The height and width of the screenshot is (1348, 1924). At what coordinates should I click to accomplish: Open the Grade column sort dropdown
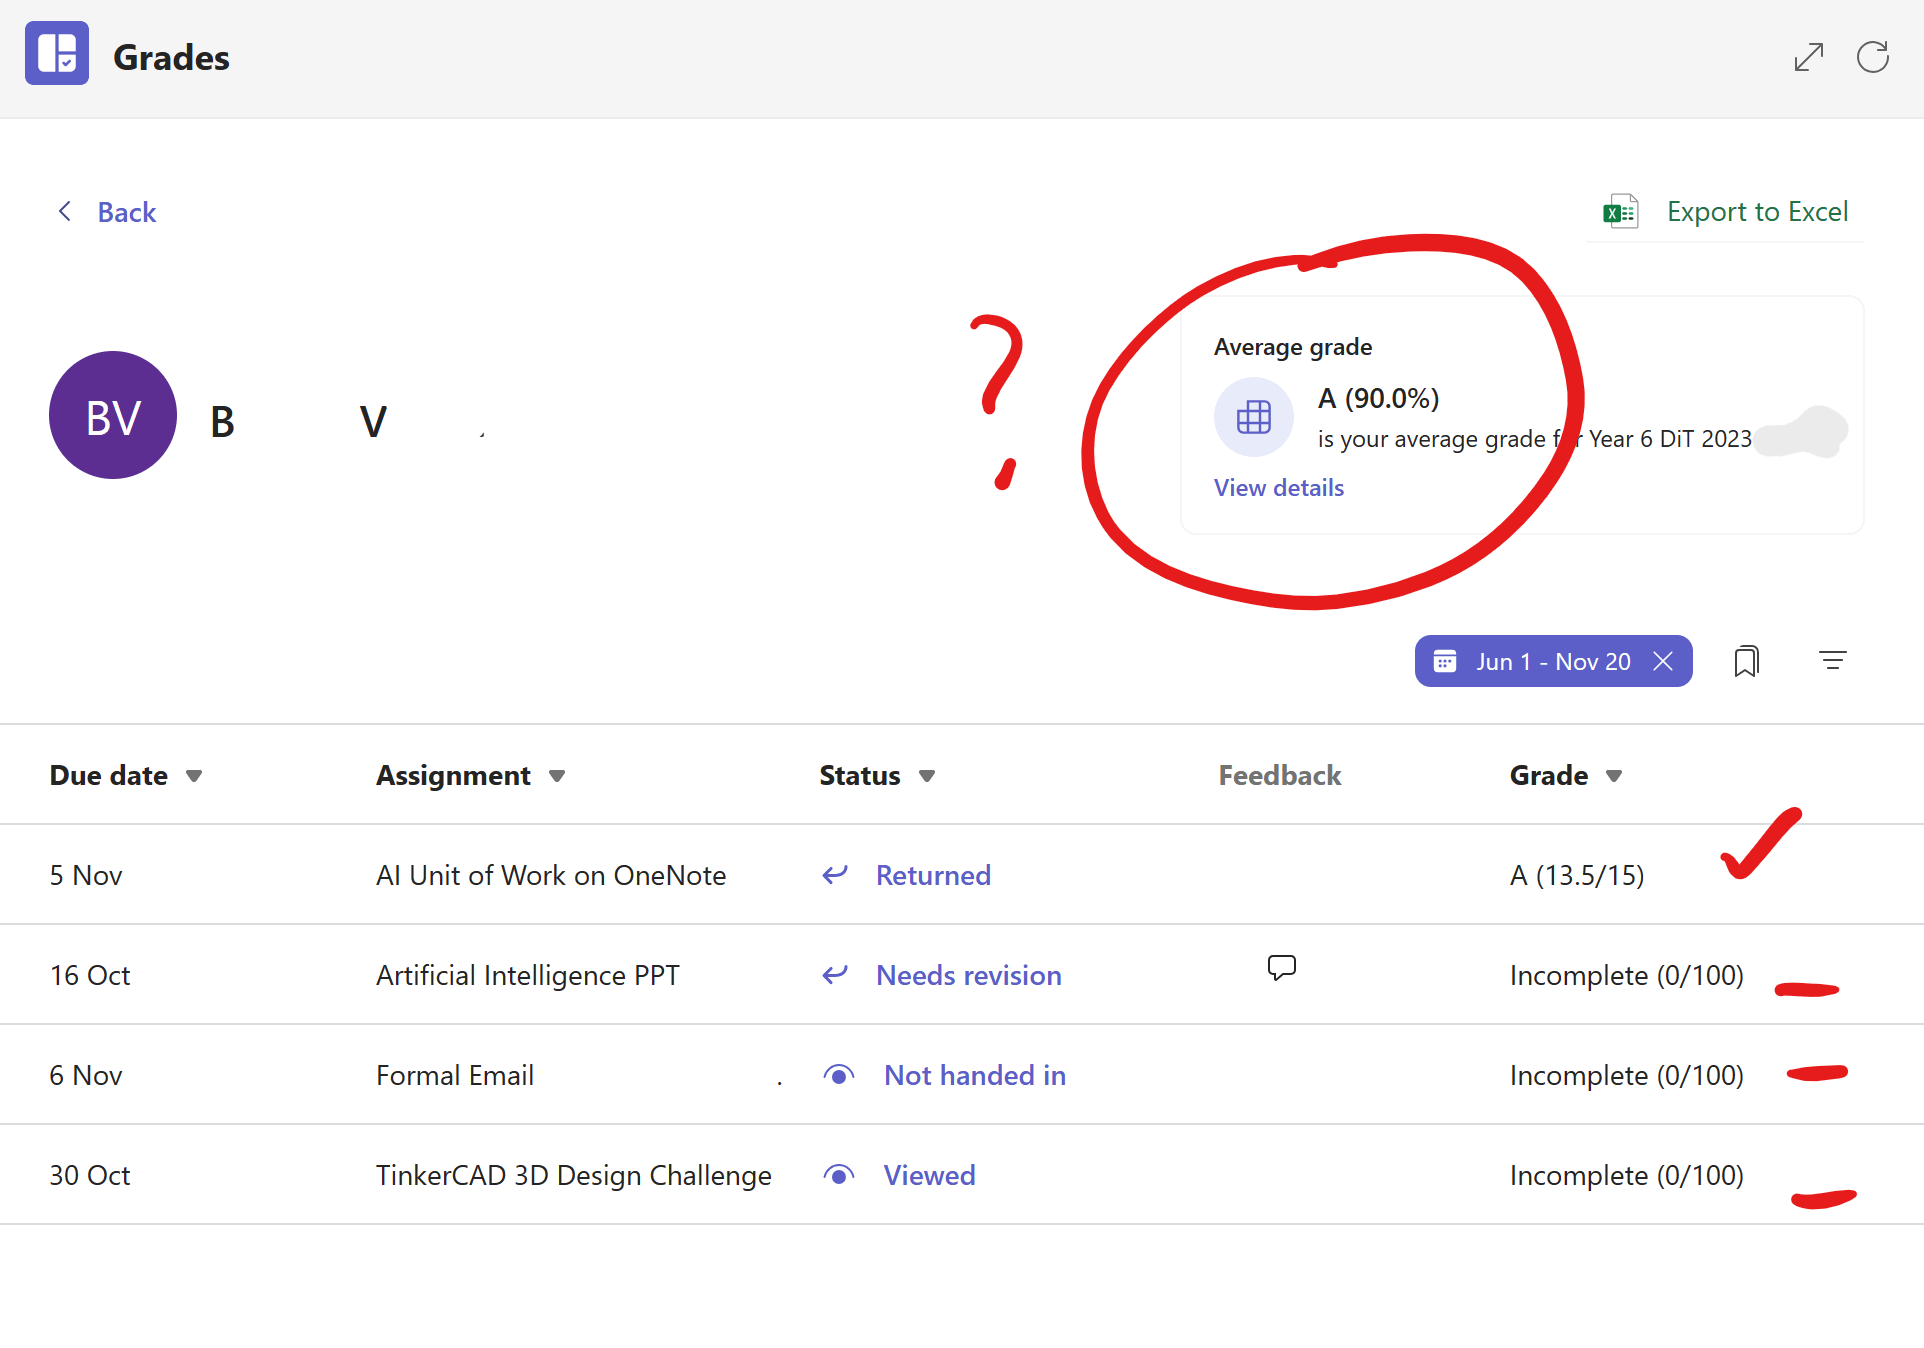tap(1614, 776)
